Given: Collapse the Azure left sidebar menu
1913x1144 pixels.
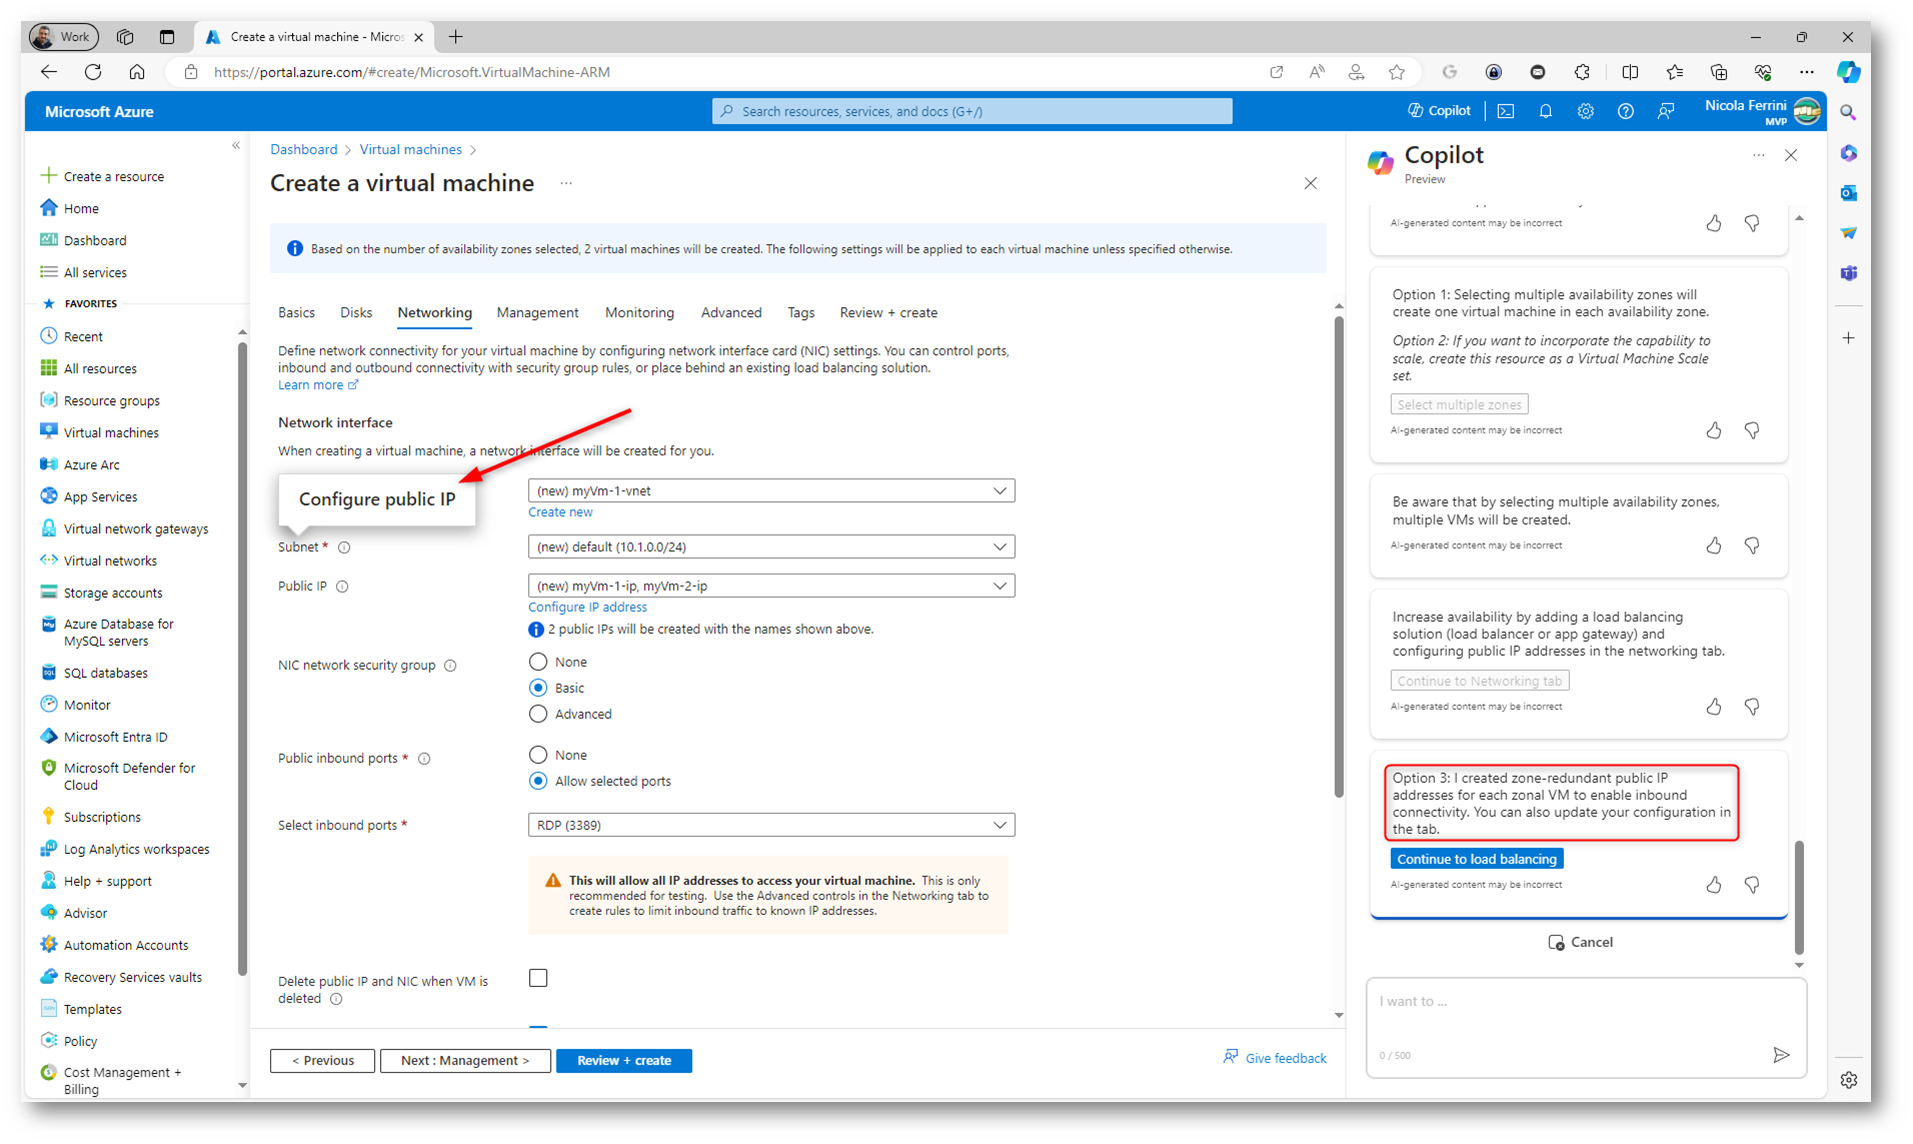Looking at the screenshot, I should tap(236, 146).
